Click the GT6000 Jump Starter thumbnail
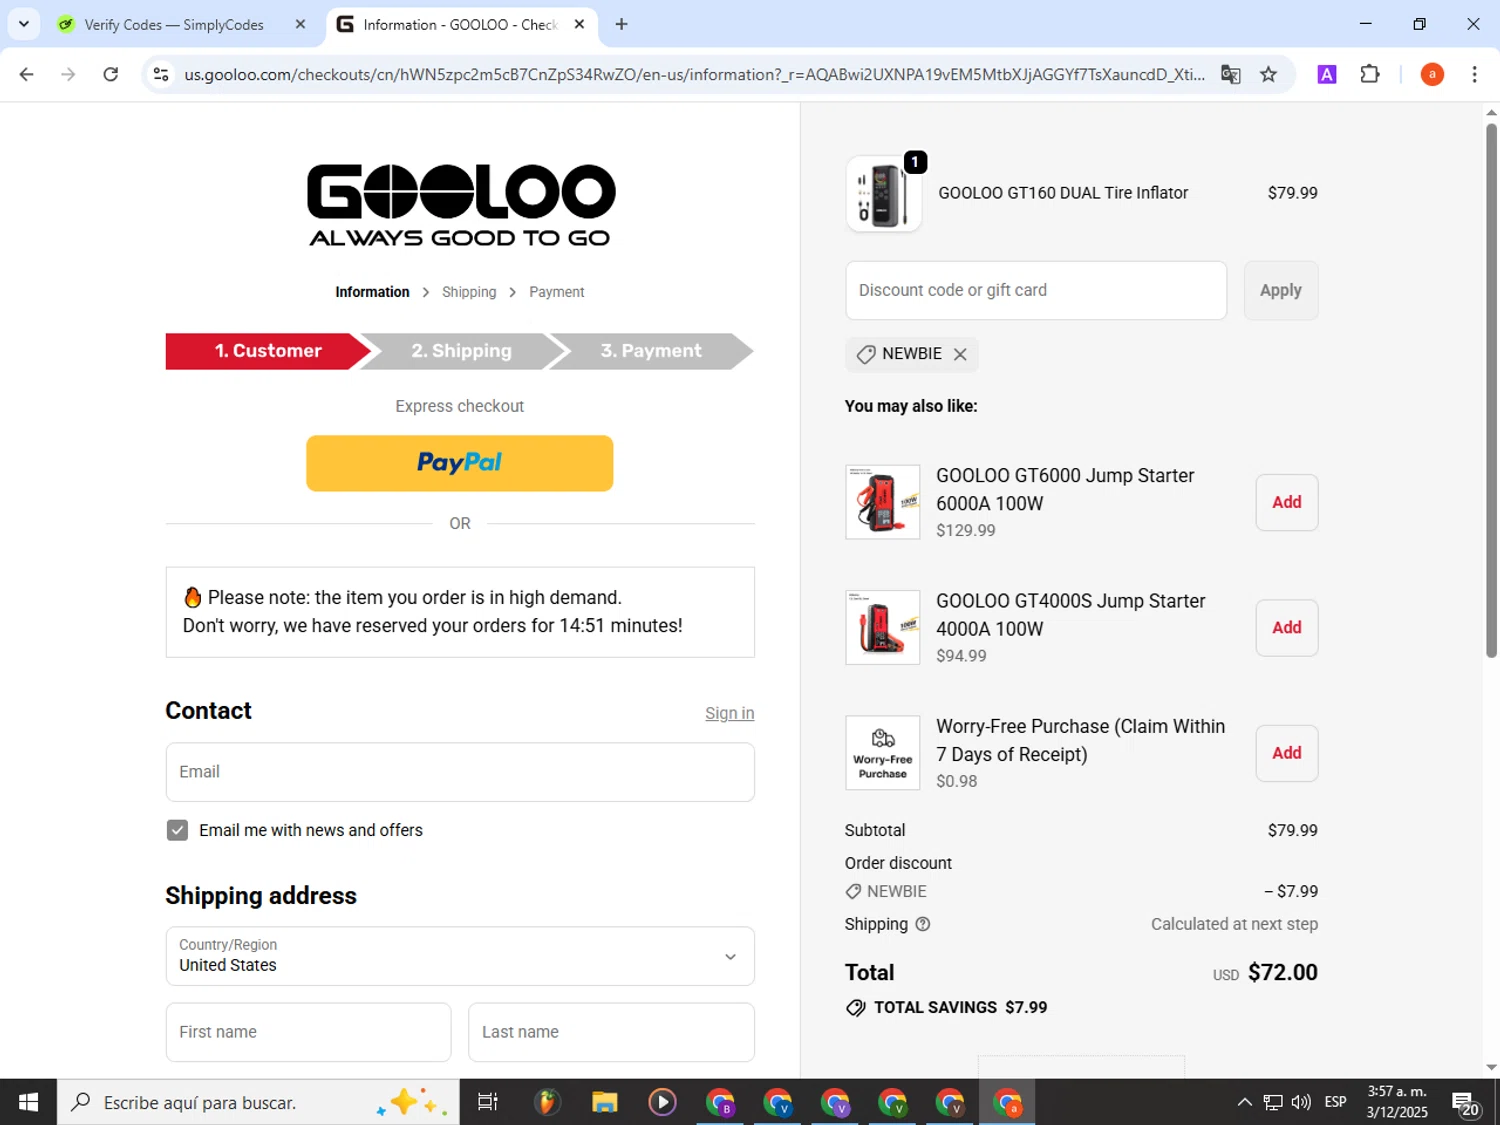The height and width of the screenshot is (1125, 1500). [x=883, y=502]
